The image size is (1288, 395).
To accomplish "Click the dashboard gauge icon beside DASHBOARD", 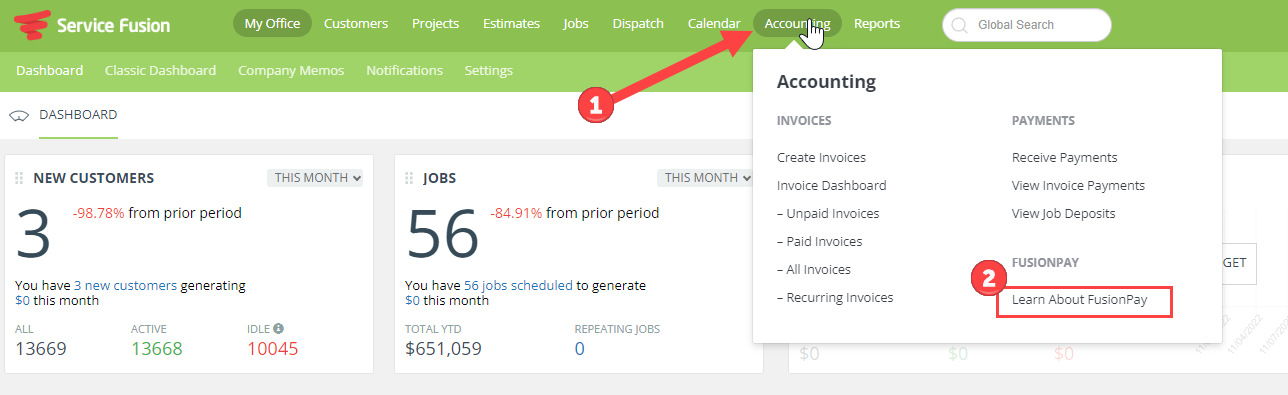I will coord(18,116).
